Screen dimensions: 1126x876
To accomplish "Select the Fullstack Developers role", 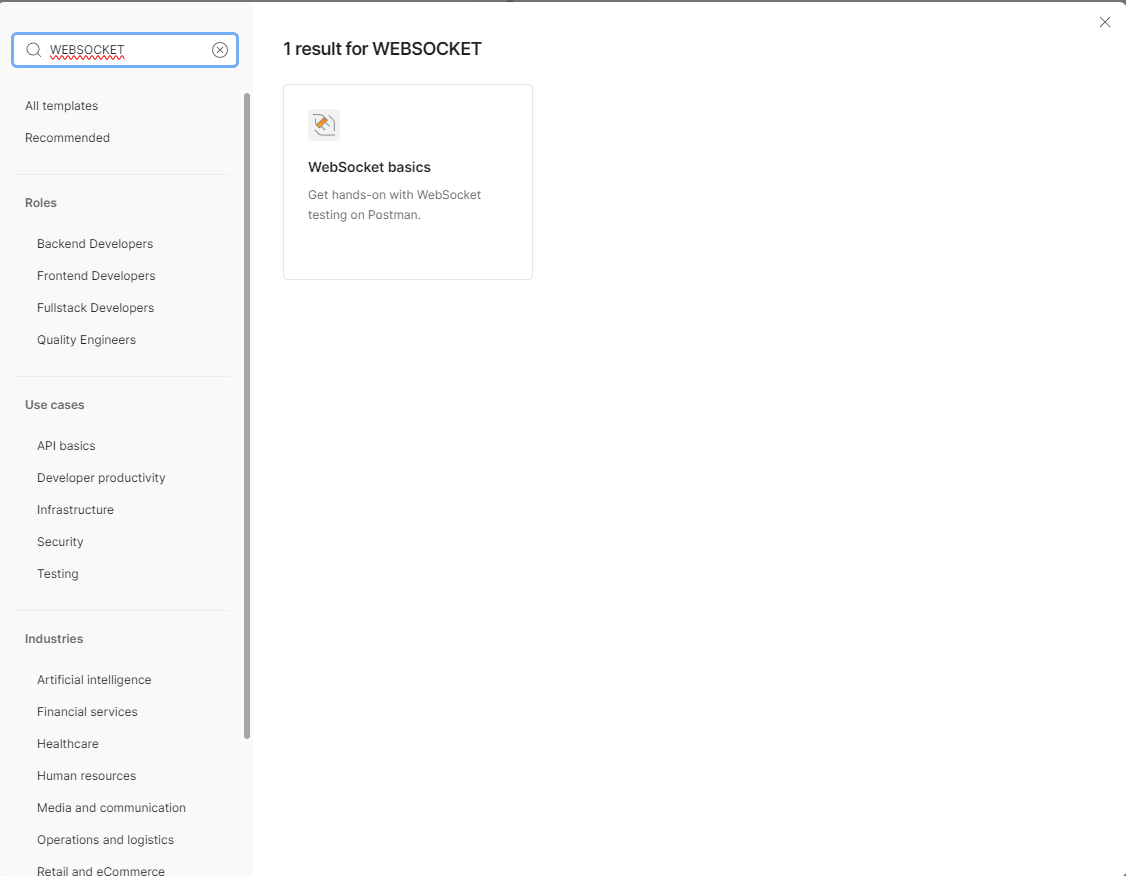I will (95, 307).
